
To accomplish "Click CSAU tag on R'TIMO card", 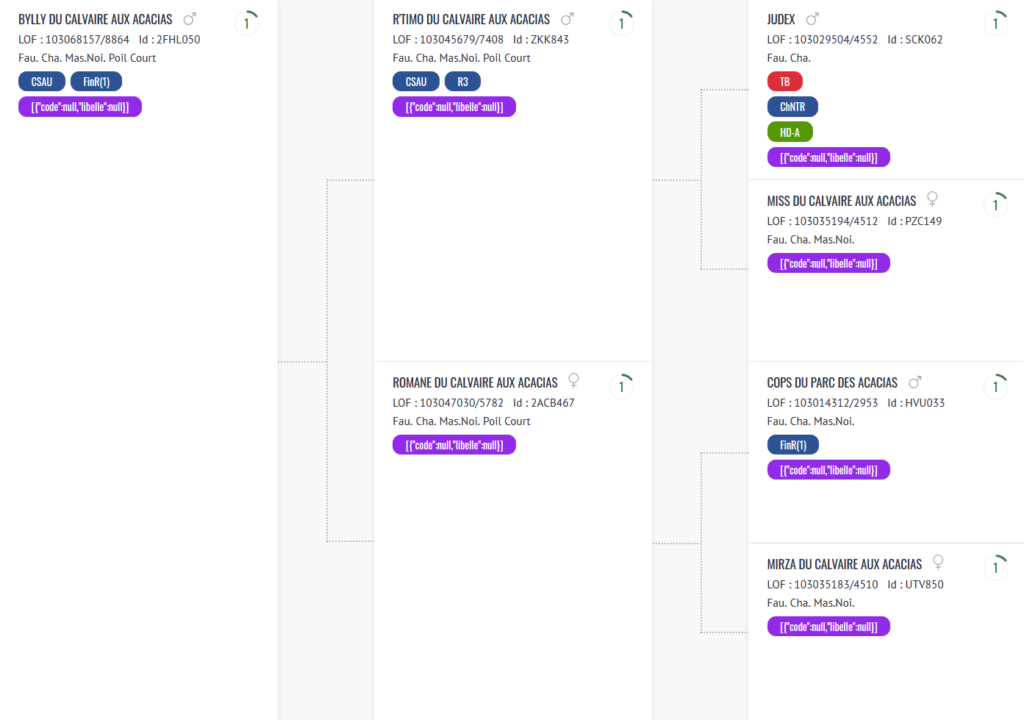I will (416, 82).
